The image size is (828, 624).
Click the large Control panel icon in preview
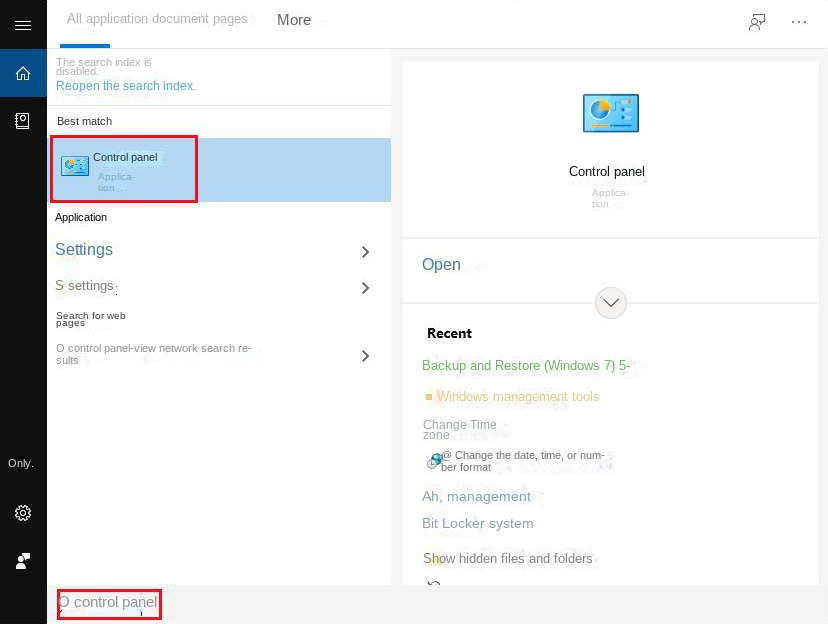(610, 113)
